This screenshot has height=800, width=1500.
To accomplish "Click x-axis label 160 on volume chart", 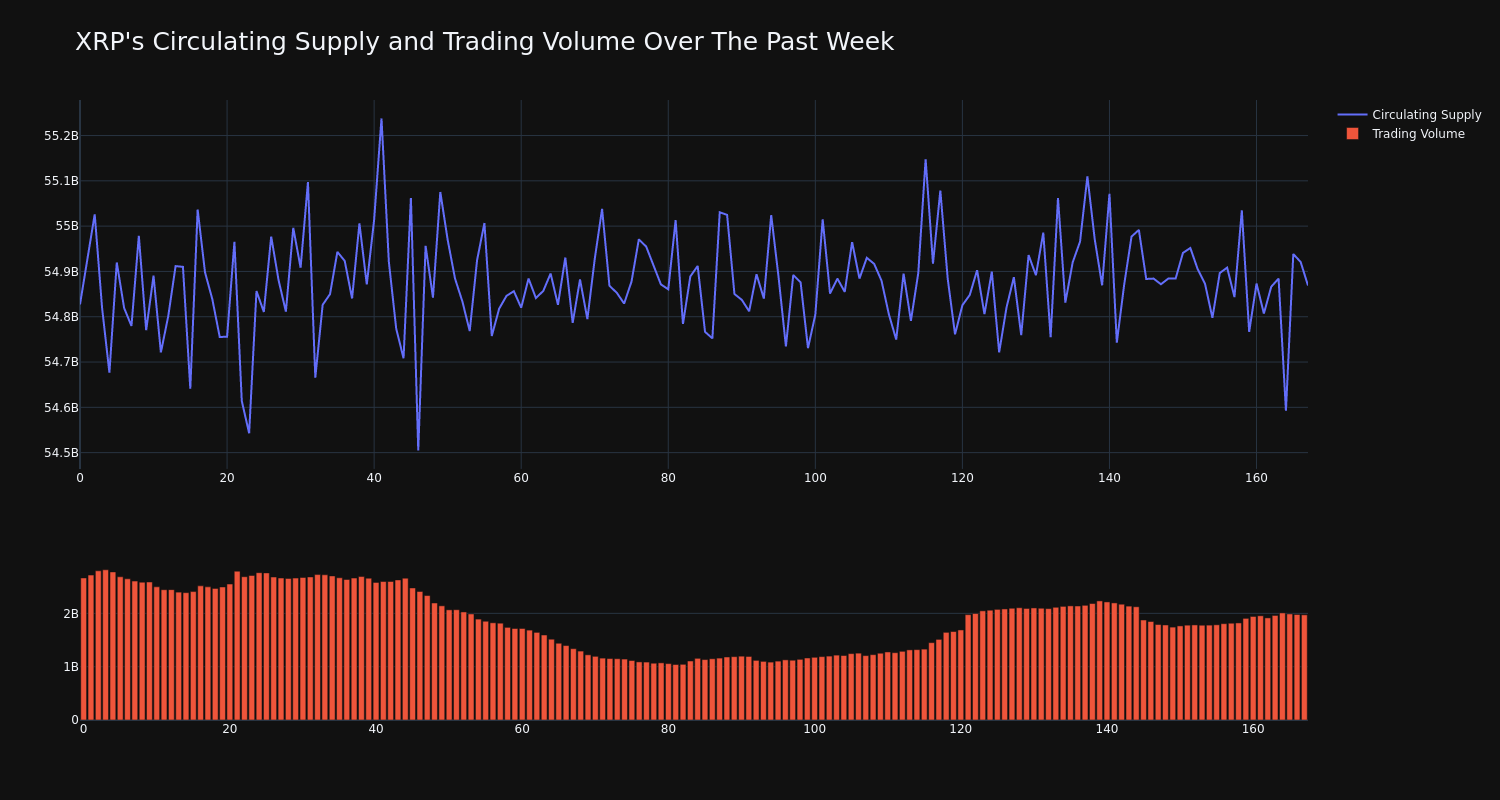I will [x=1253, y=729].
